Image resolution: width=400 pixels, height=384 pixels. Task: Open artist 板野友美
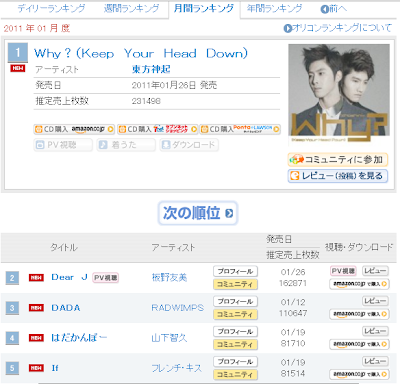[x=169, y=277]
